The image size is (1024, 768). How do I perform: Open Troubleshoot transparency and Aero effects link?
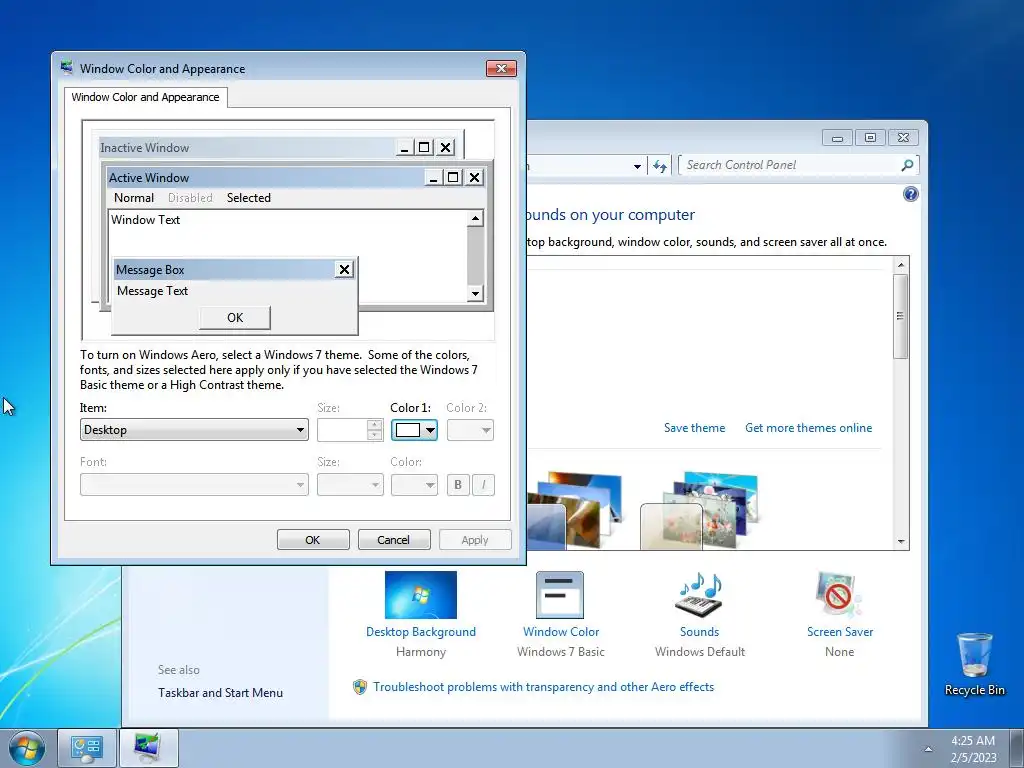pos(543,687)
